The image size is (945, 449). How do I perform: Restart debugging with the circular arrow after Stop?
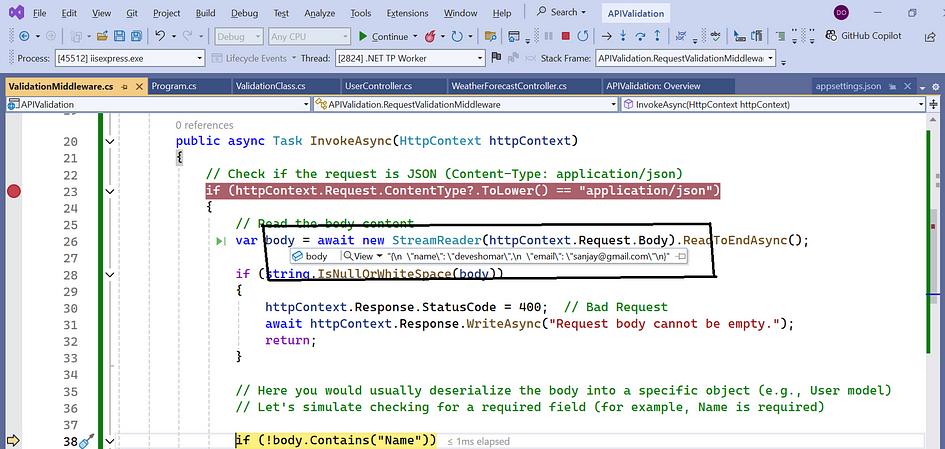[x=583, y=36]
